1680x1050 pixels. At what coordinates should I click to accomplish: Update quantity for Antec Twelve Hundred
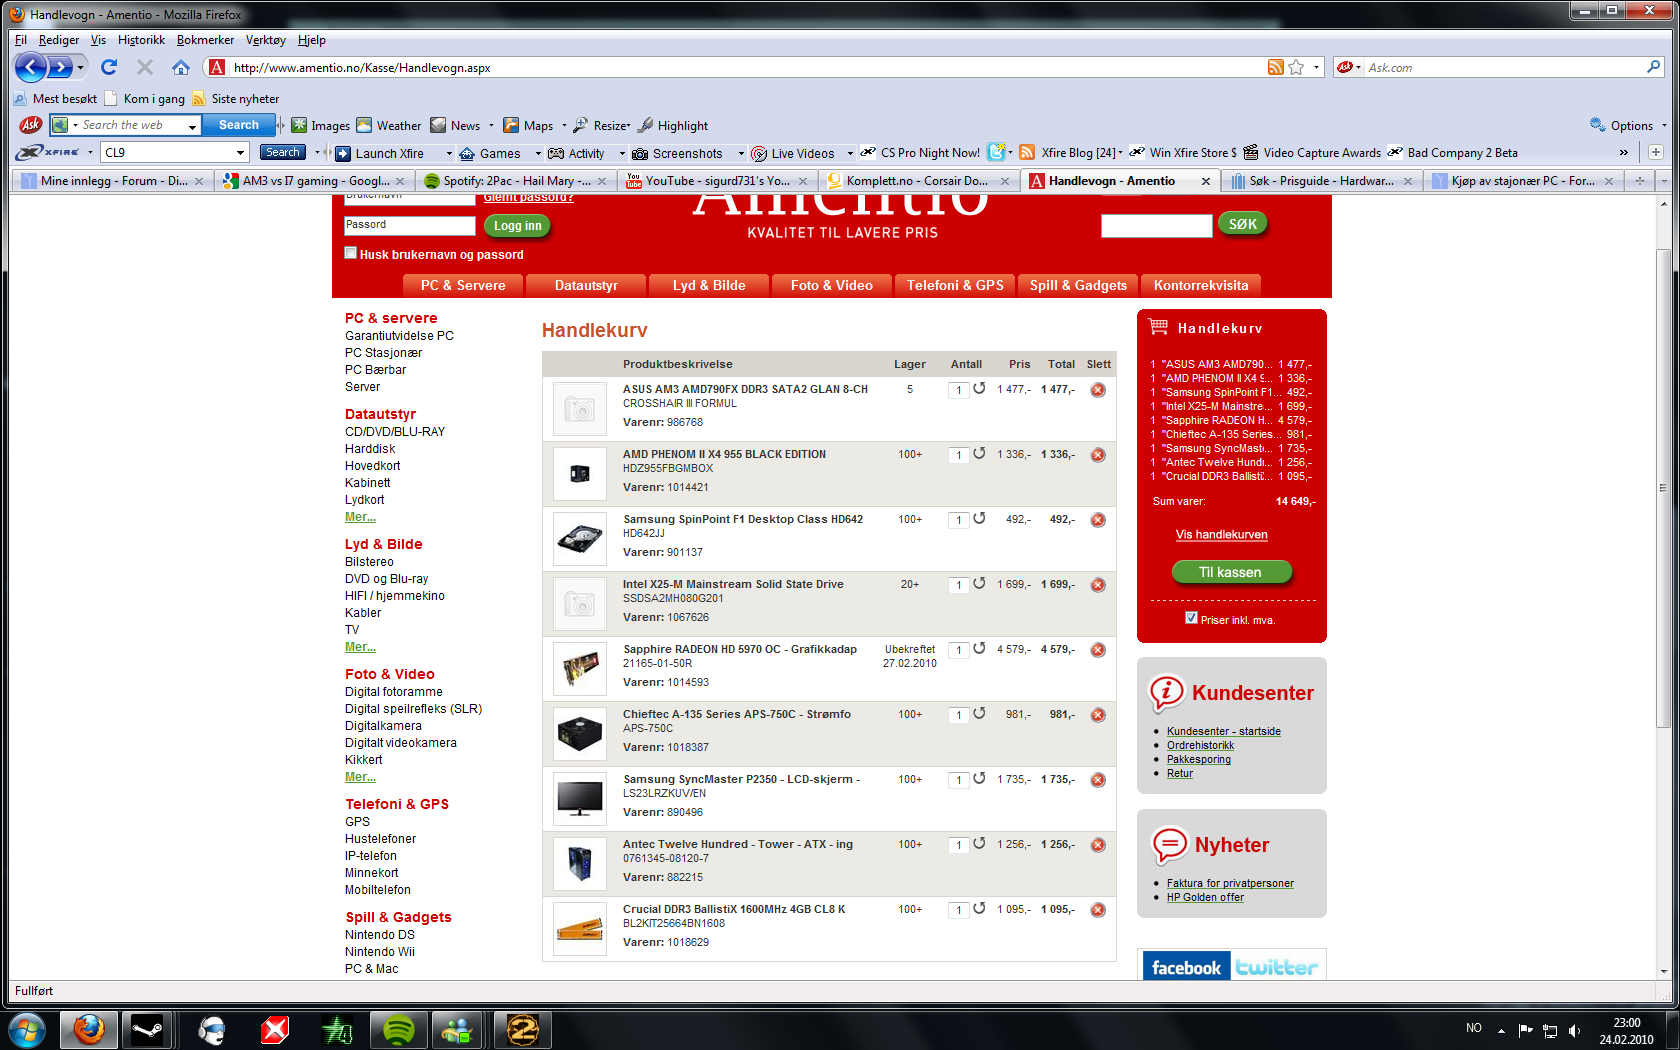click(x=980, y=843)
